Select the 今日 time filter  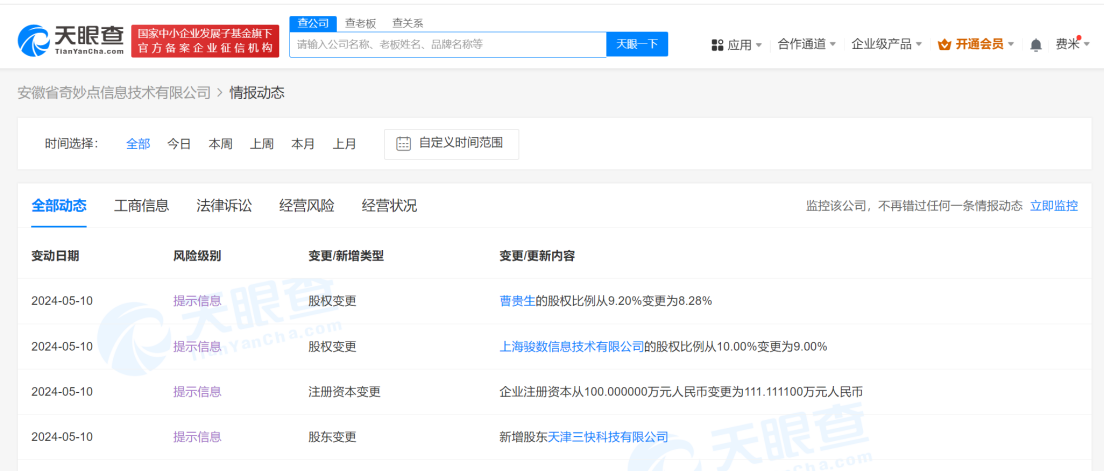coord(179,144)
